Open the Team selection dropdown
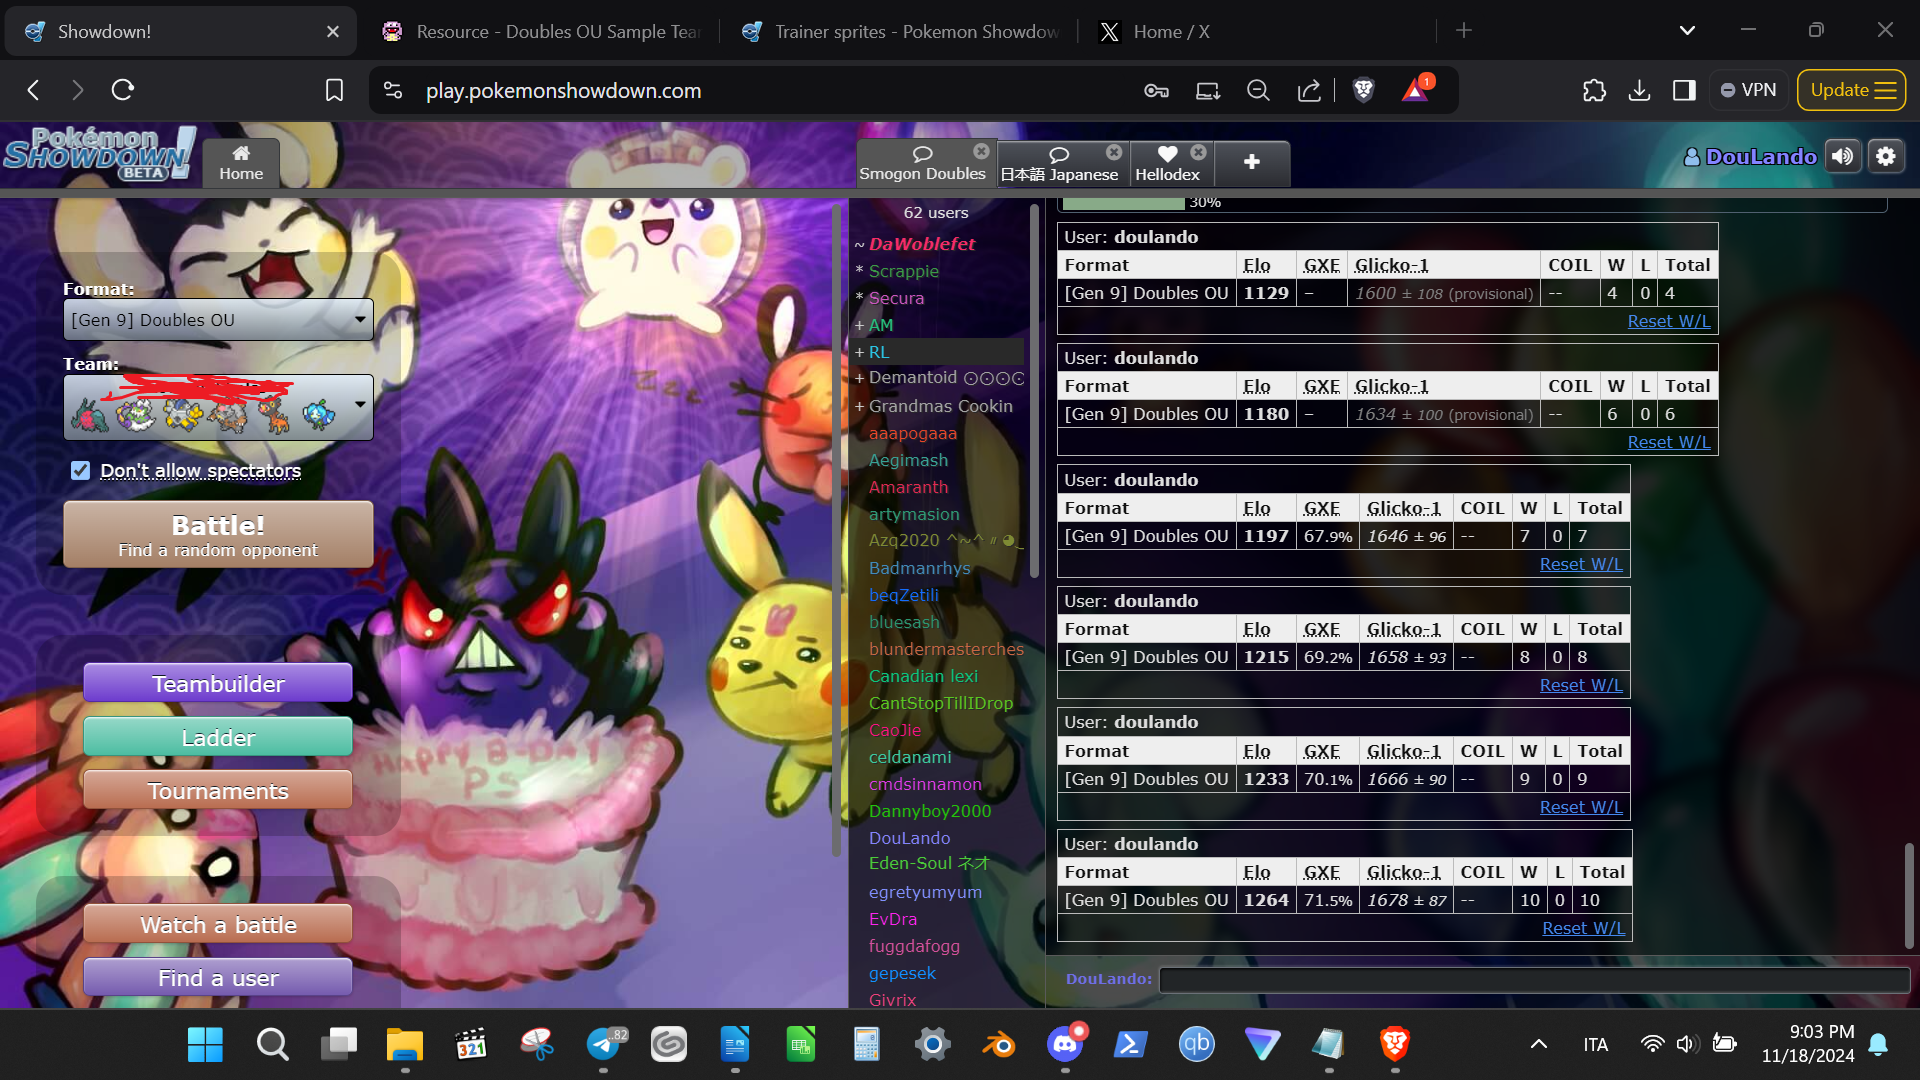This screenshot has height=1080, width=1920. 218,407
